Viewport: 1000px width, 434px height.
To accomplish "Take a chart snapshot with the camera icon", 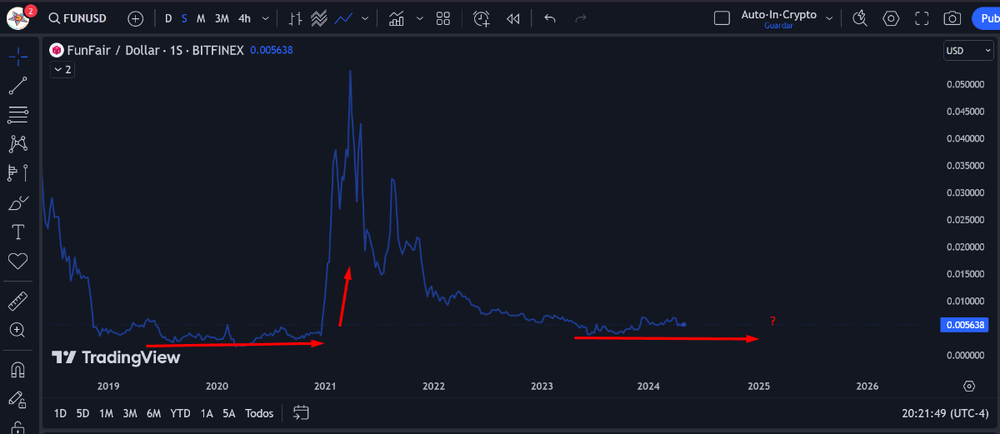I will 953,18.
